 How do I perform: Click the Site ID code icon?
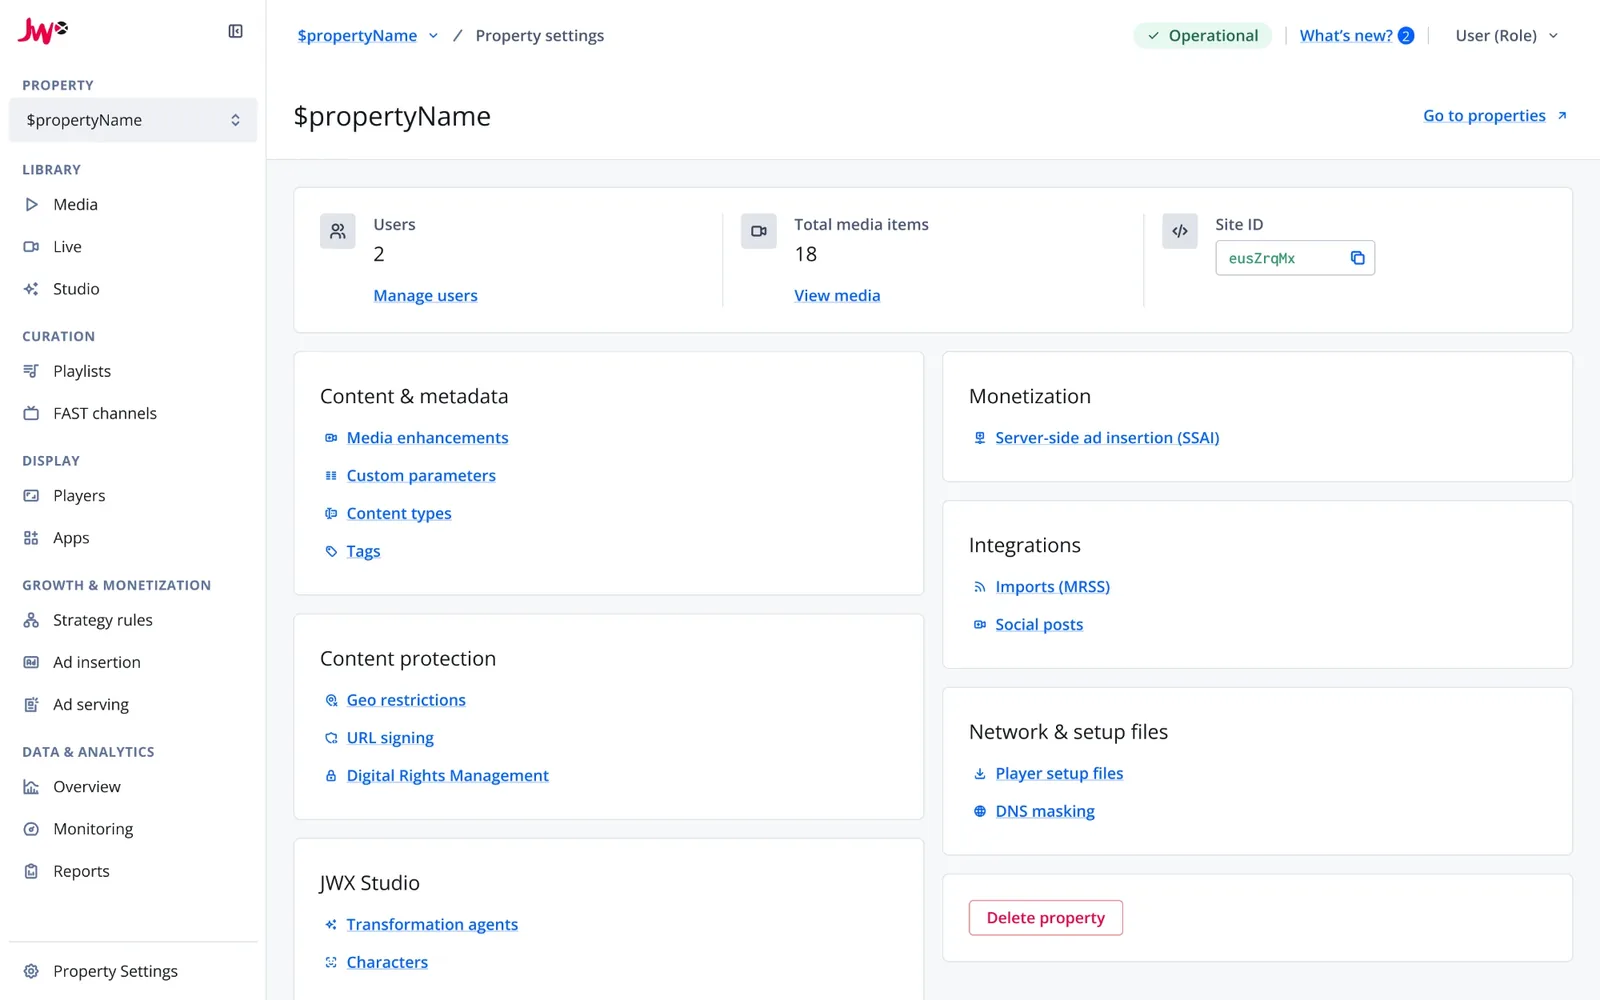tap(1180, 231)
